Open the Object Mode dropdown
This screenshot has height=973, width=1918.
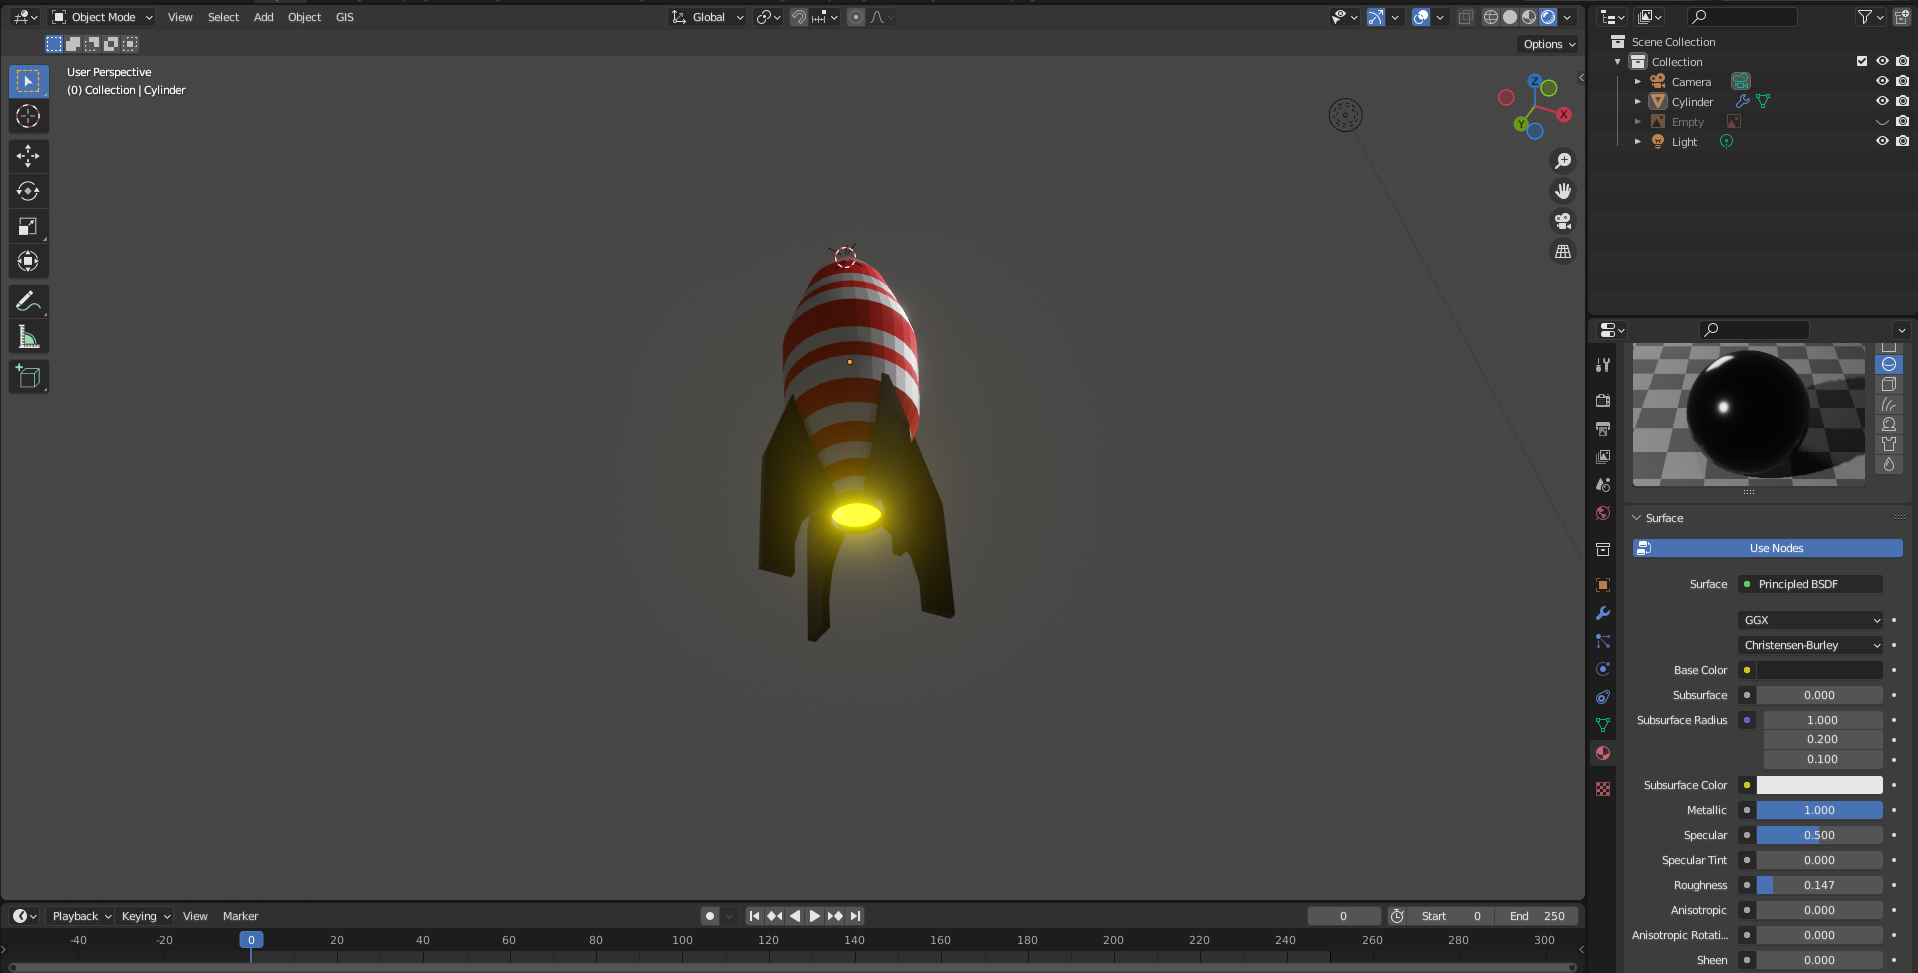click(102, 17)
